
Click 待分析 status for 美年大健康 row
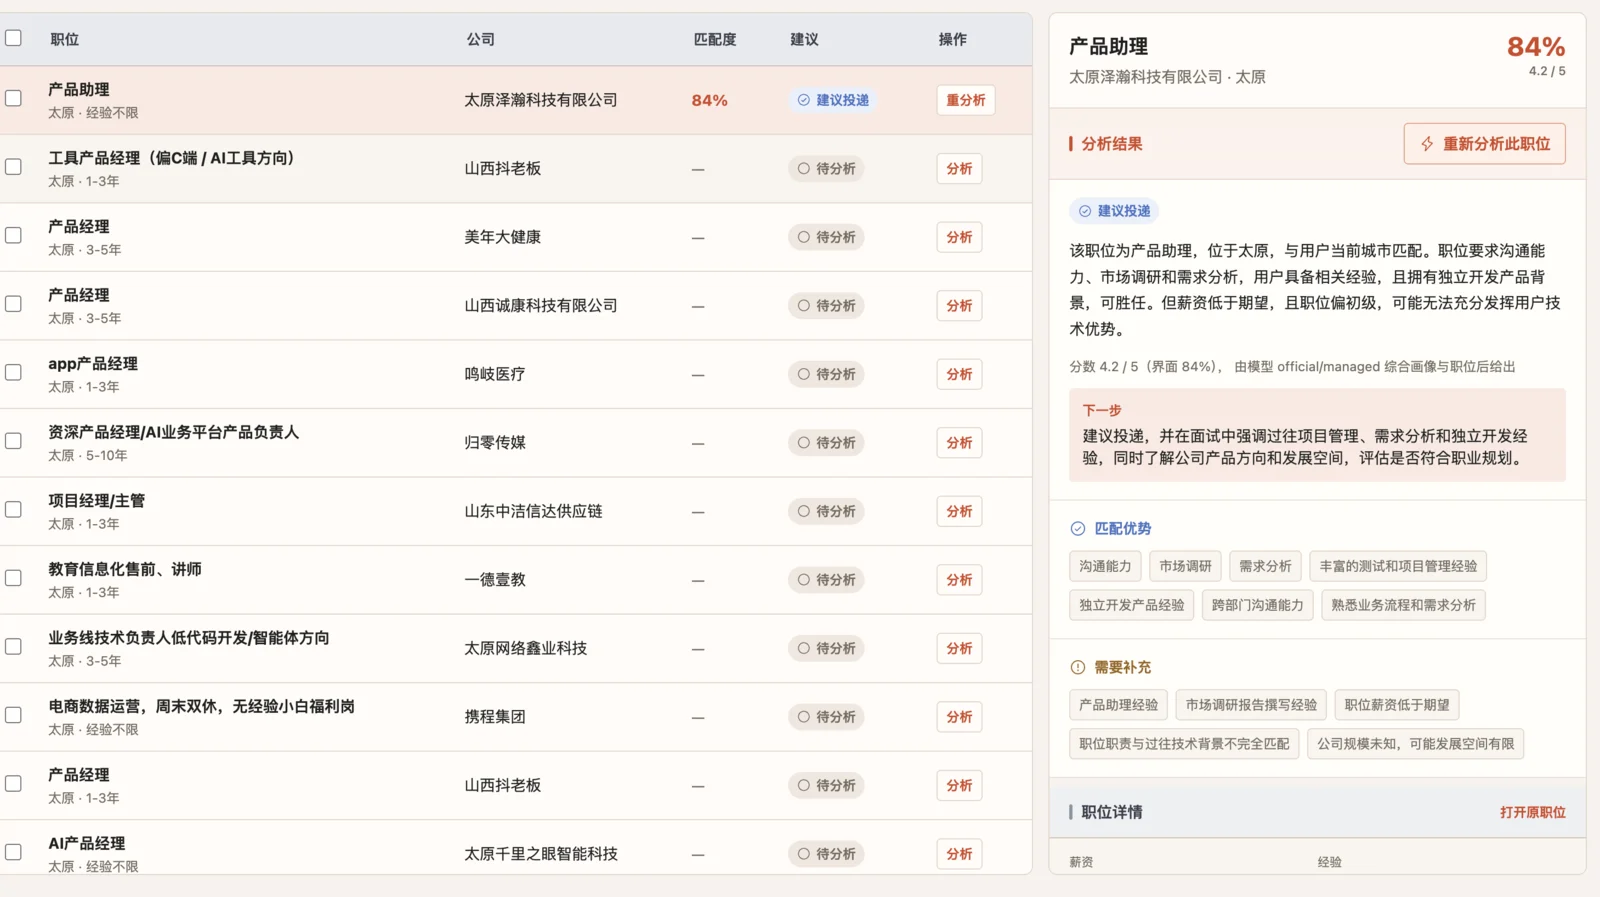(826, 237)
